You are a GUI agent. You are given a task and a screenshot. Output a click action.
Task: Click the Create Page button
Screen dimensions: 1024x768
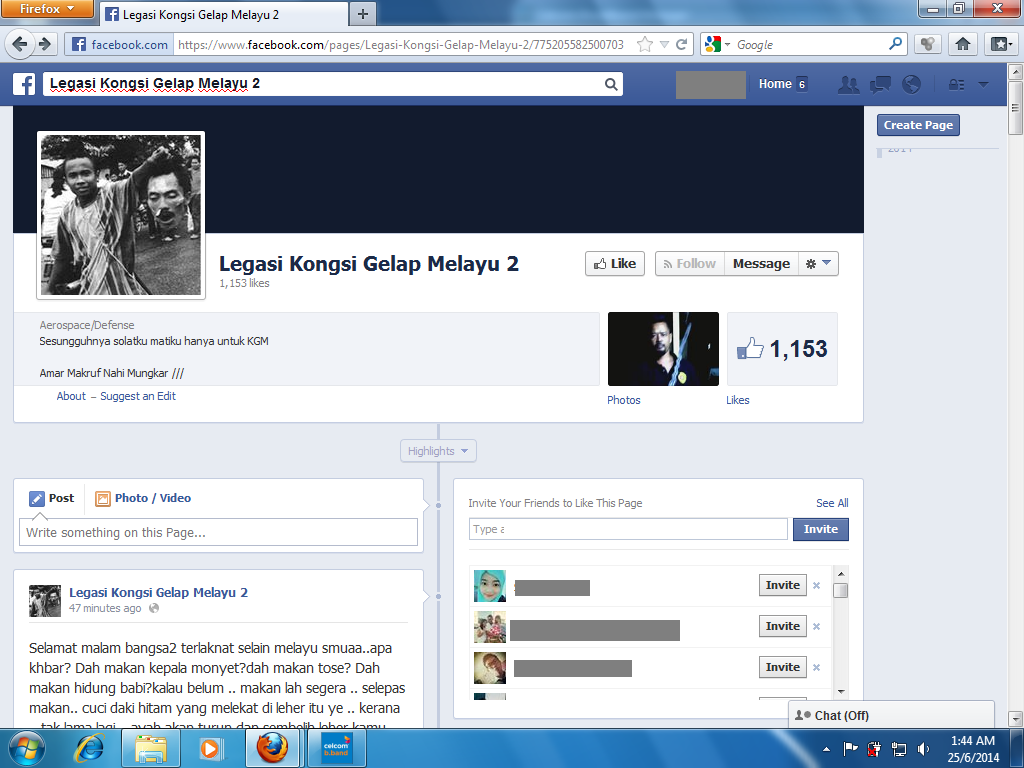coord(918,125)
